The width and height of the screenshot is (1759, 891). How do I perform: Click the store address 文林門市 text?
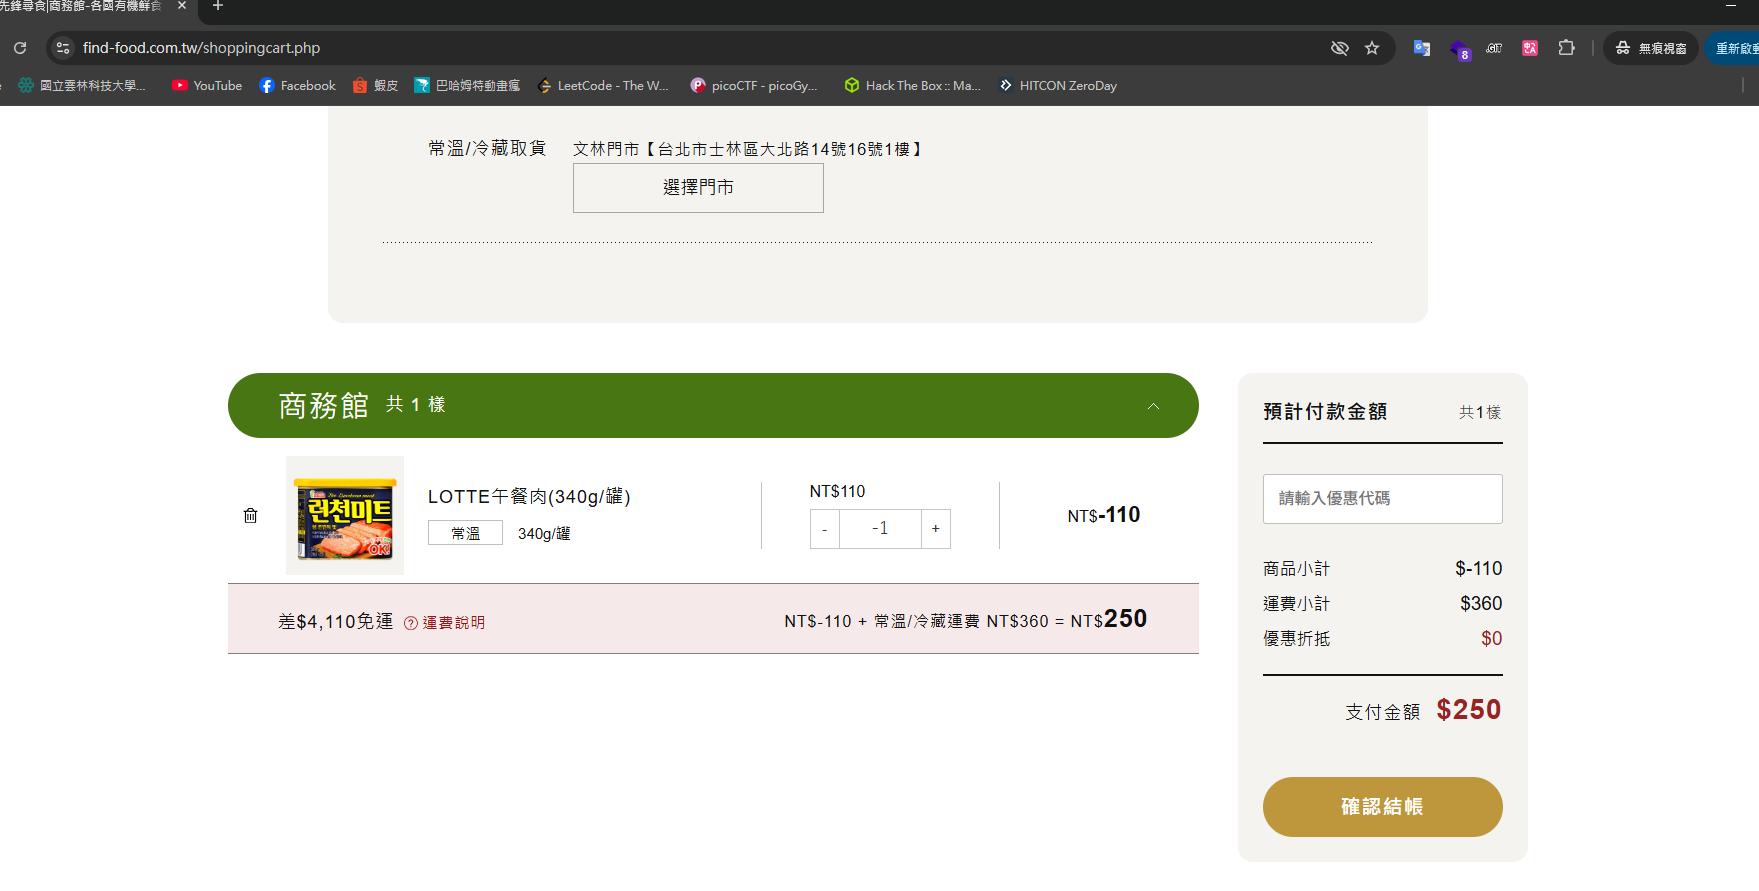pyautogui.click(x=749, y=149)
